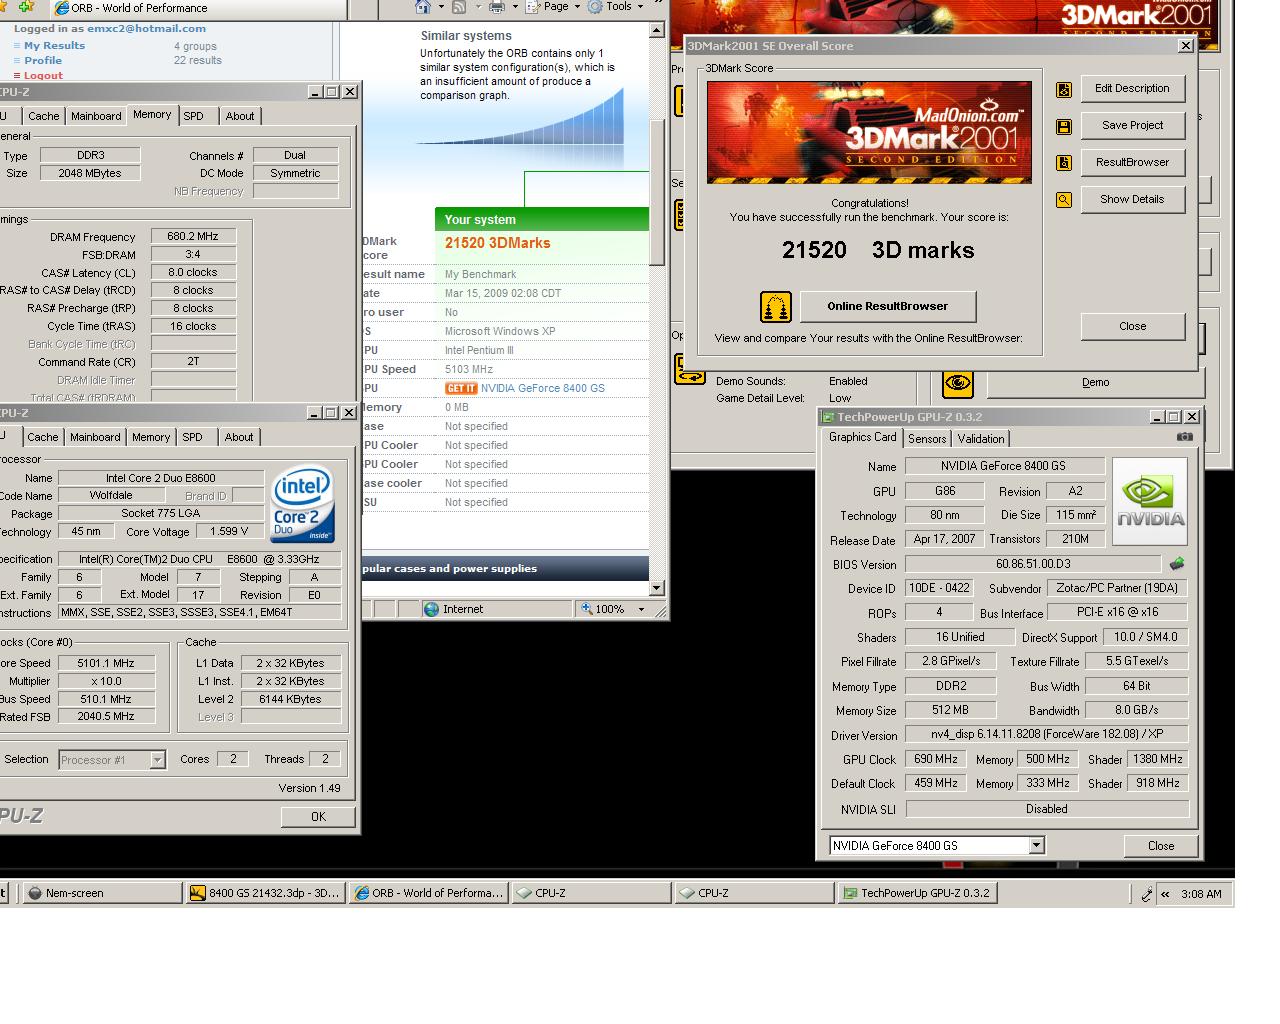The width and height of the screenshot is (1280, 1024).
Task: Open the My Results link
Action: tap(54, 45)
